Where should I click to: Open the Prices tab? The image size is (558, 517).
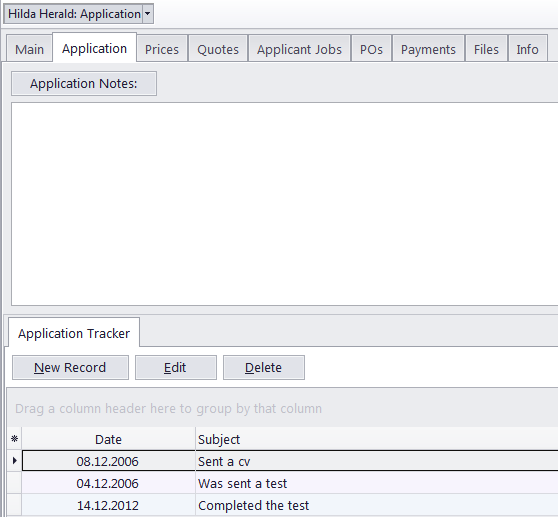[x=162, y=49]
